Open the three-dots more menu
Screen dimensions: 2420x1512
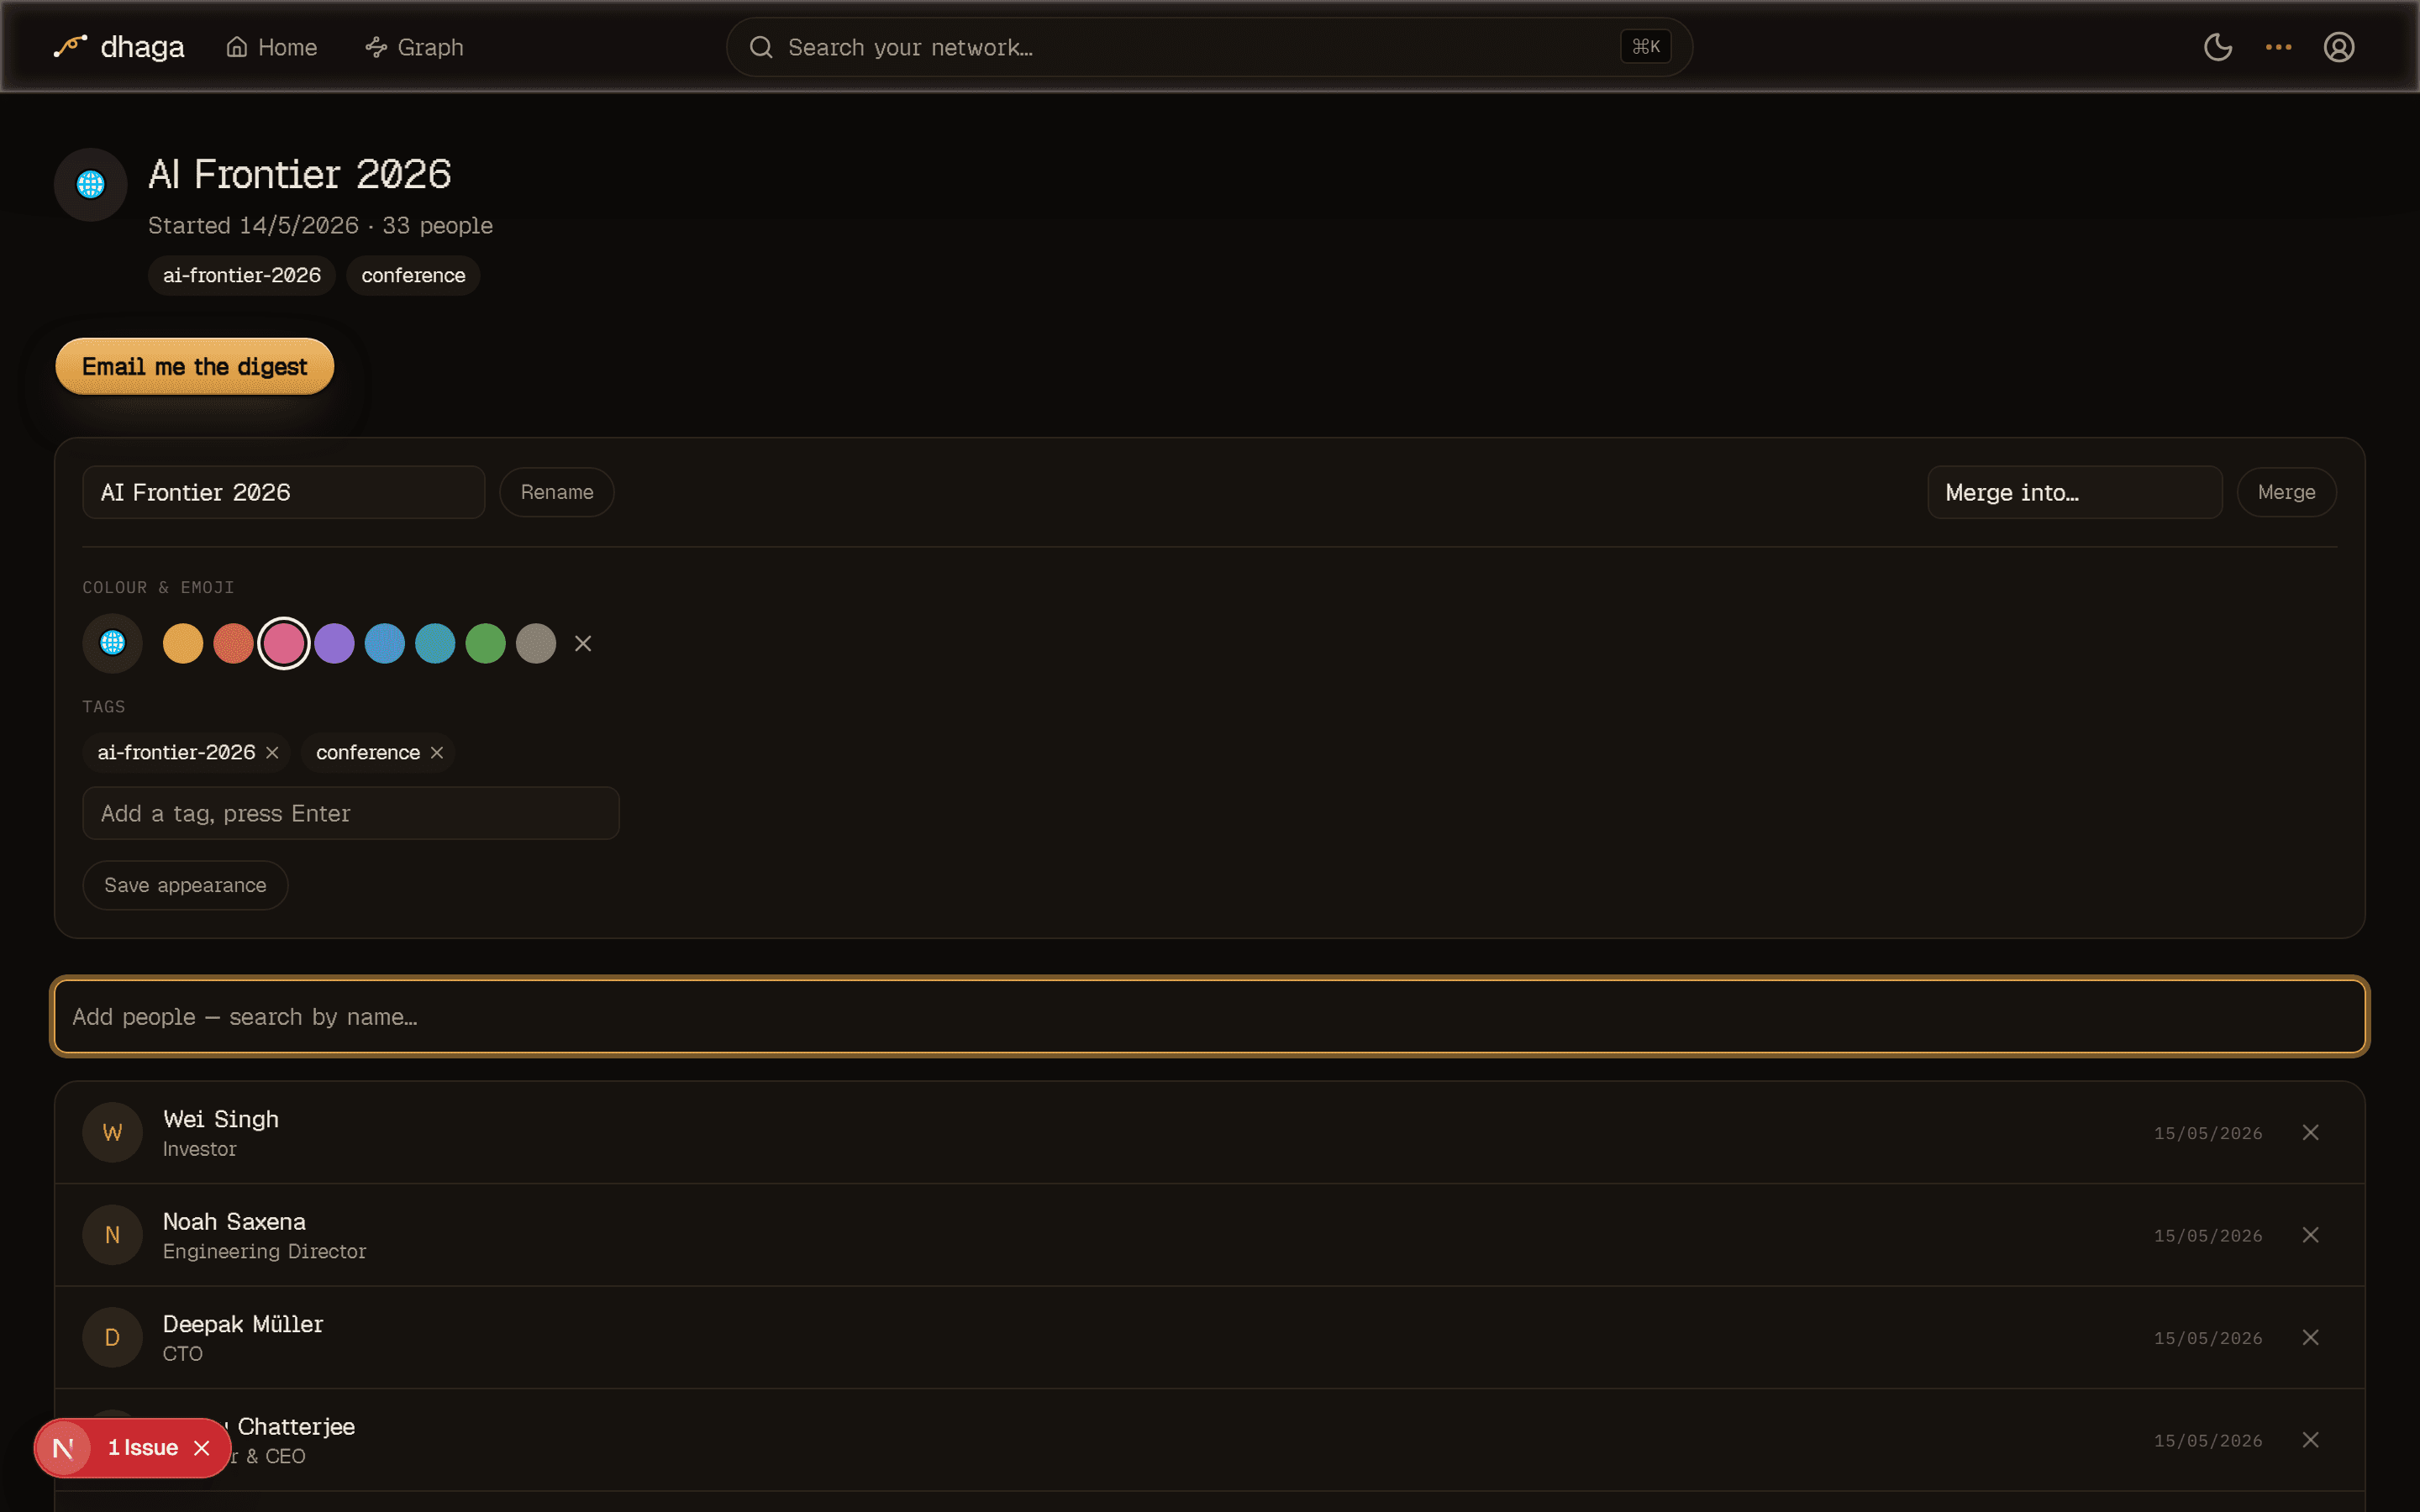pyautogui.click(x=2278, y=47)
